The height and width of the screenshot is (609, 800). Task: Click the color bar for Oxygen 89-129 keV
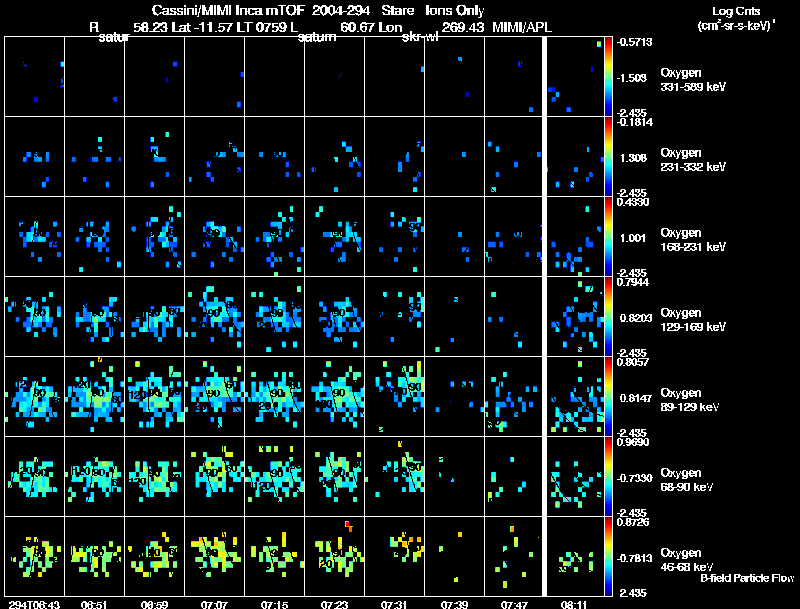(x=608, y=397)
